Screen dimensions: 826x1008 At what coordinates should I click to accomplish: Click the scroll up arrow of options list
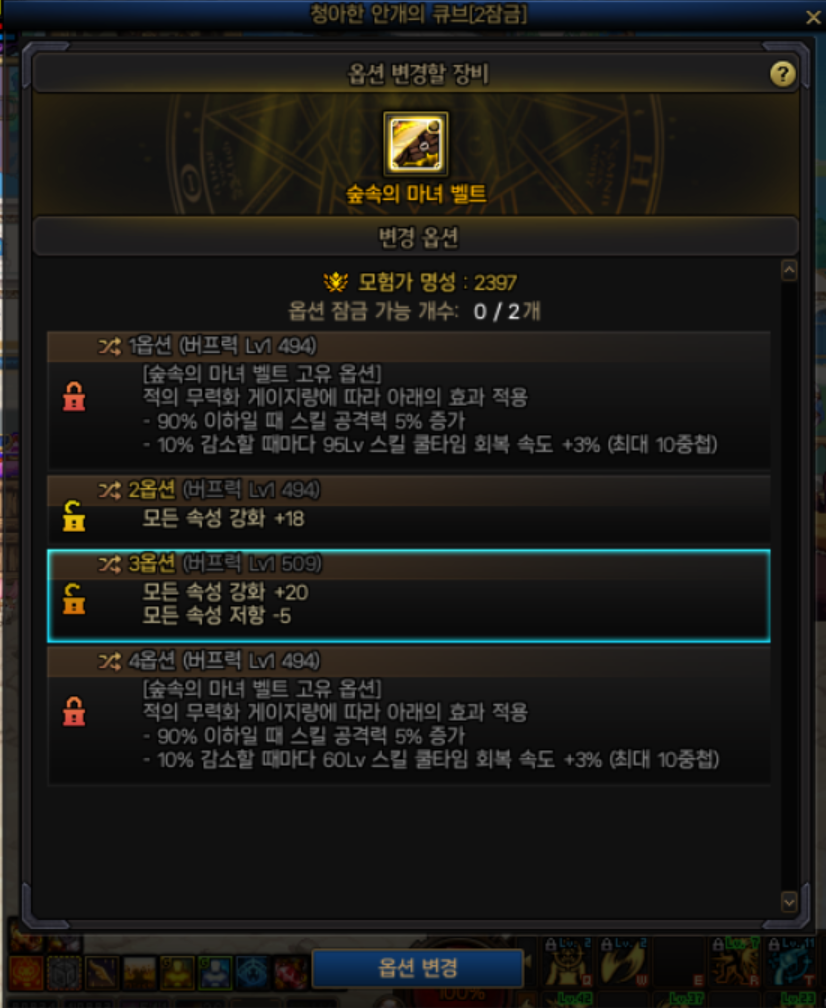(x=789, y=270)
